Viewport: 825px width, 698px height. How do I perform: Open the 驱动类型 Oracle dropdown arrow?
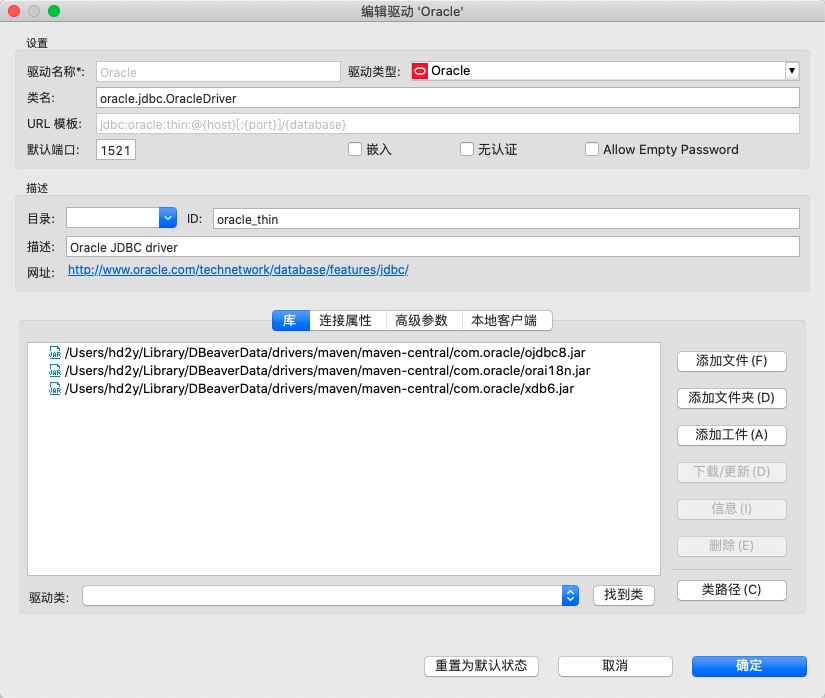[x=791, y=71]
